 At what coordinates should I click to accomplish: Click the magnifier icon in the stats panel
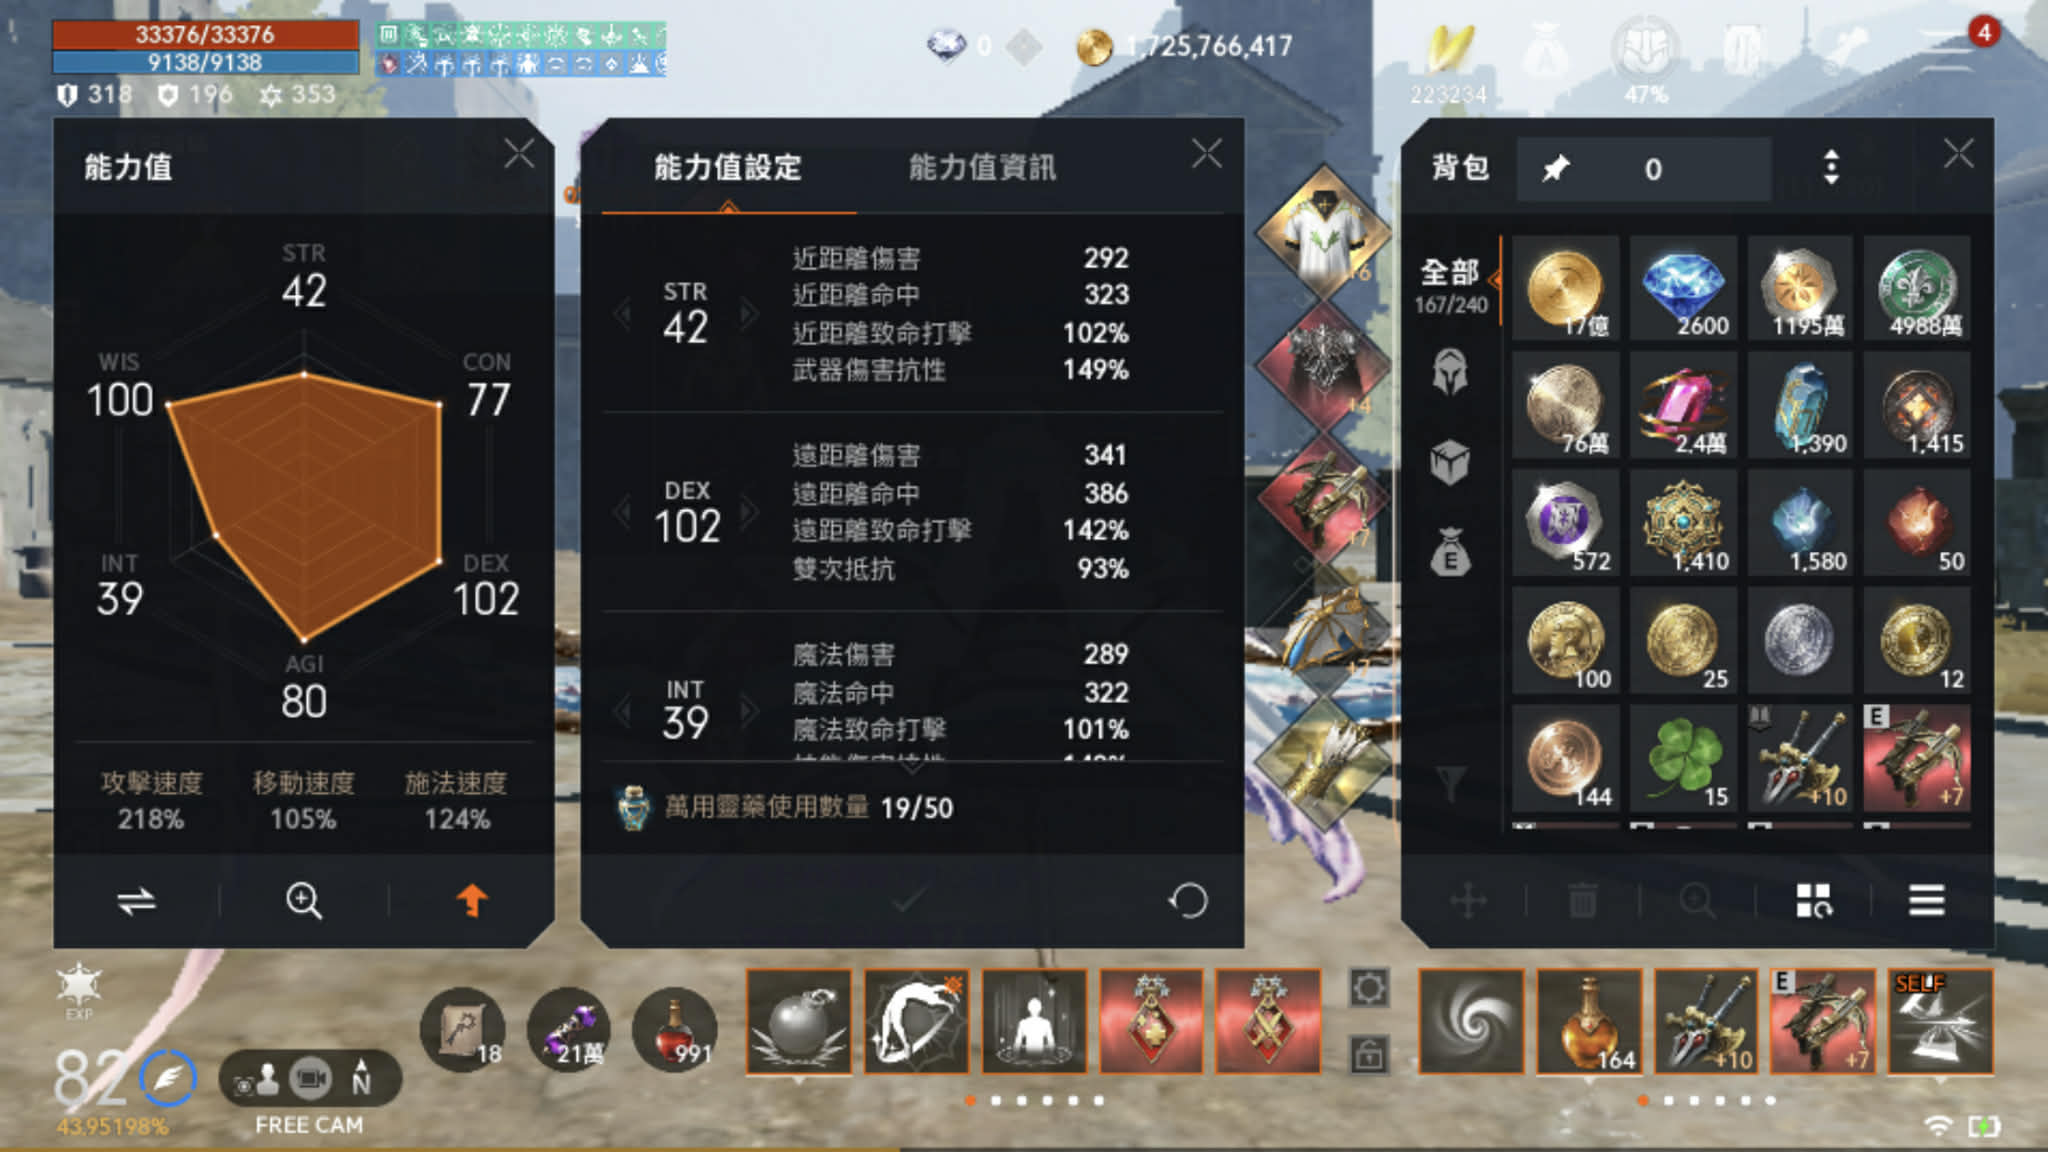point(303,901)
